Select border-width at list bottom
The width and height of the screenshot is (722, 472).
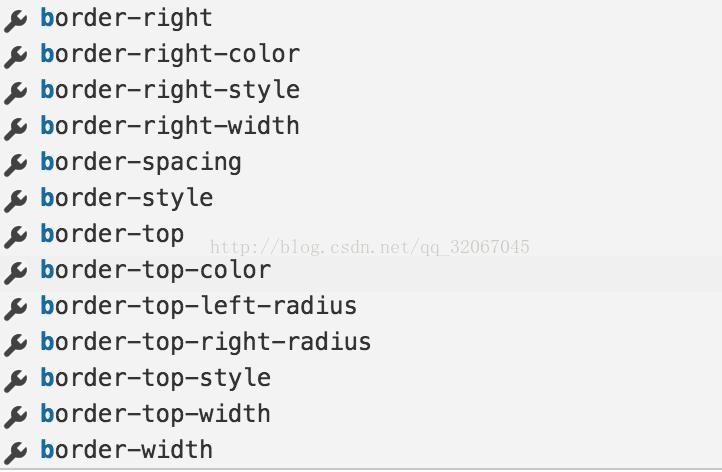[x=361, y=449]
